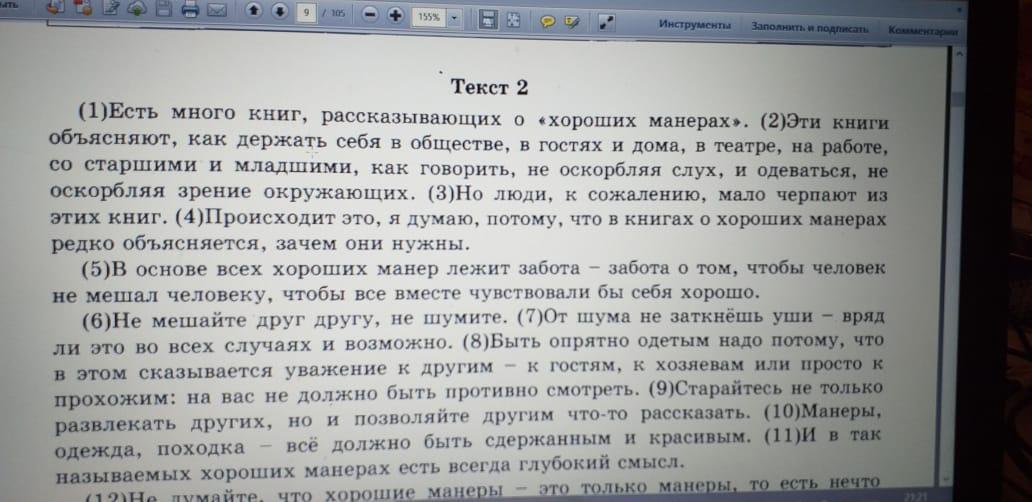Add a sticky note comment icon
The image size is (1032, 502).
point(547,22)
